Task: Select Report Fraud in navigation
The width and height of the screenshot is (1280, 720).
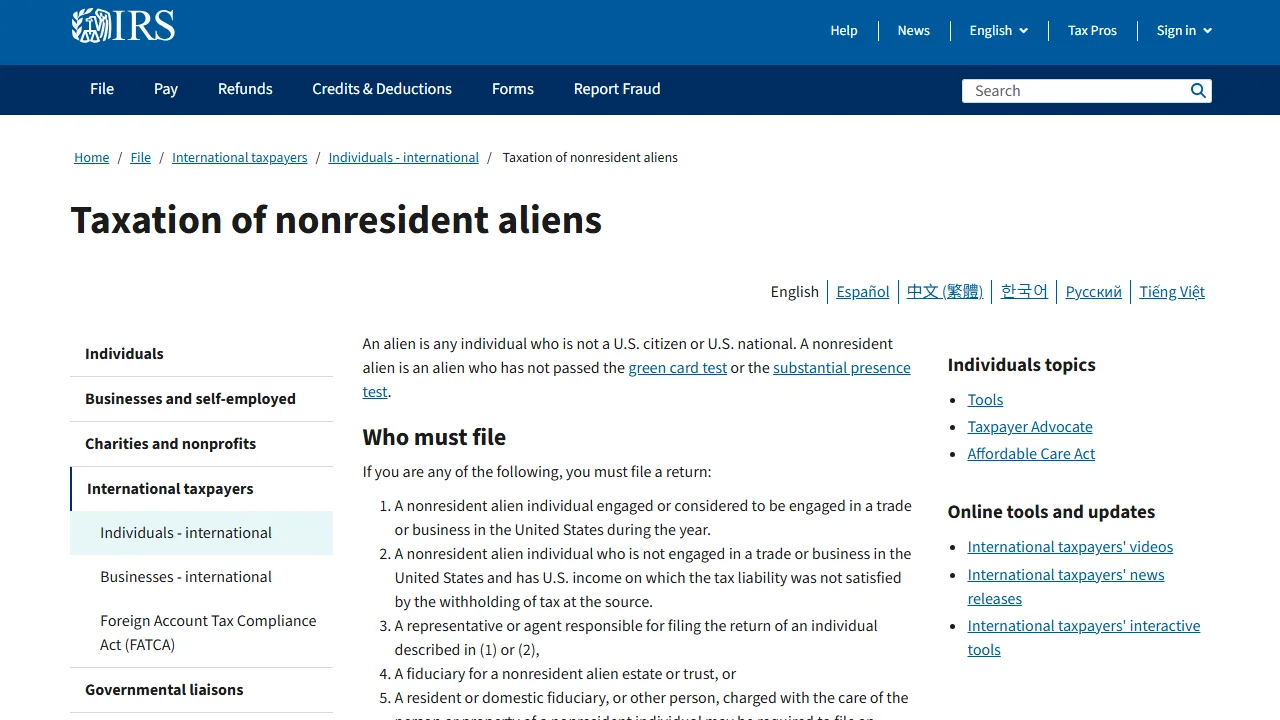Action: [x=617, y=89]
